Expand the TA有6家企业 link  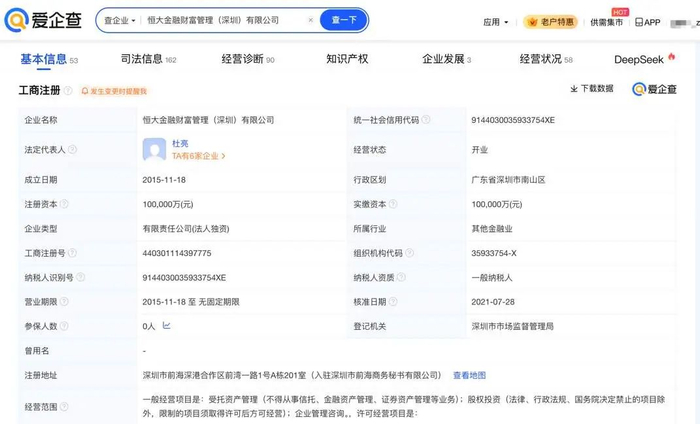199,156
